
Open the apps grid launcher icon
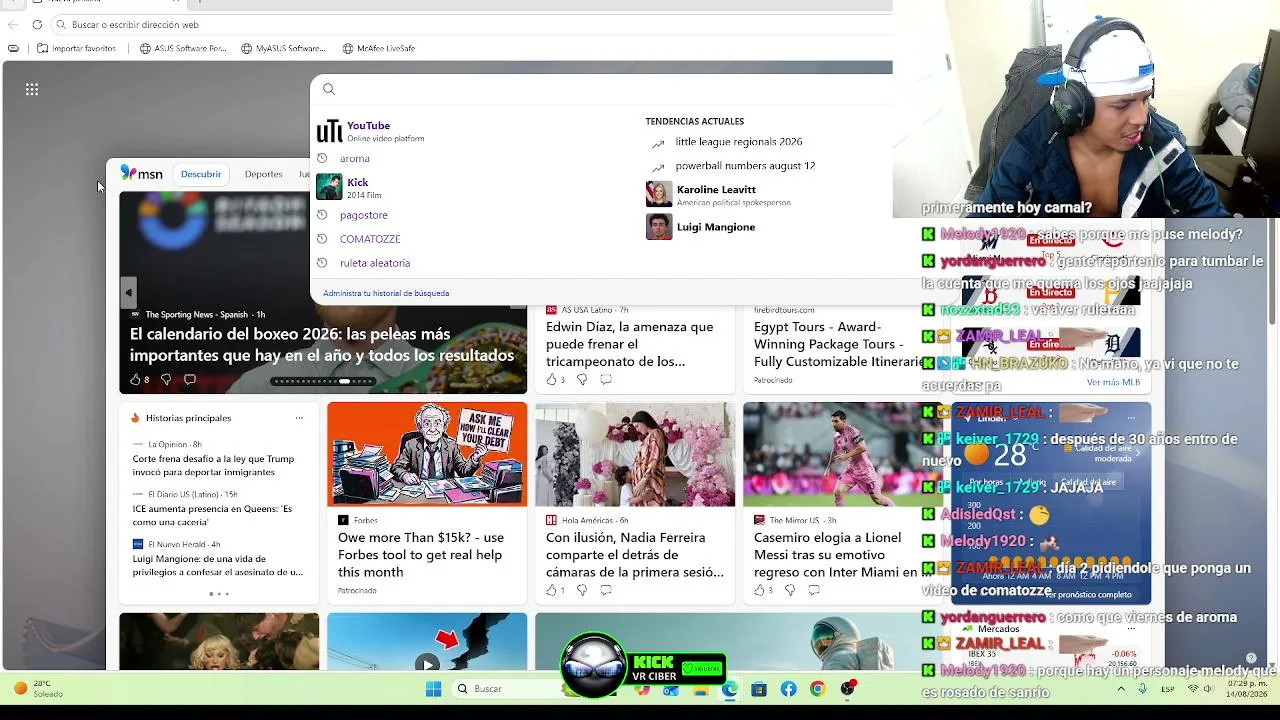click(32, 90)
